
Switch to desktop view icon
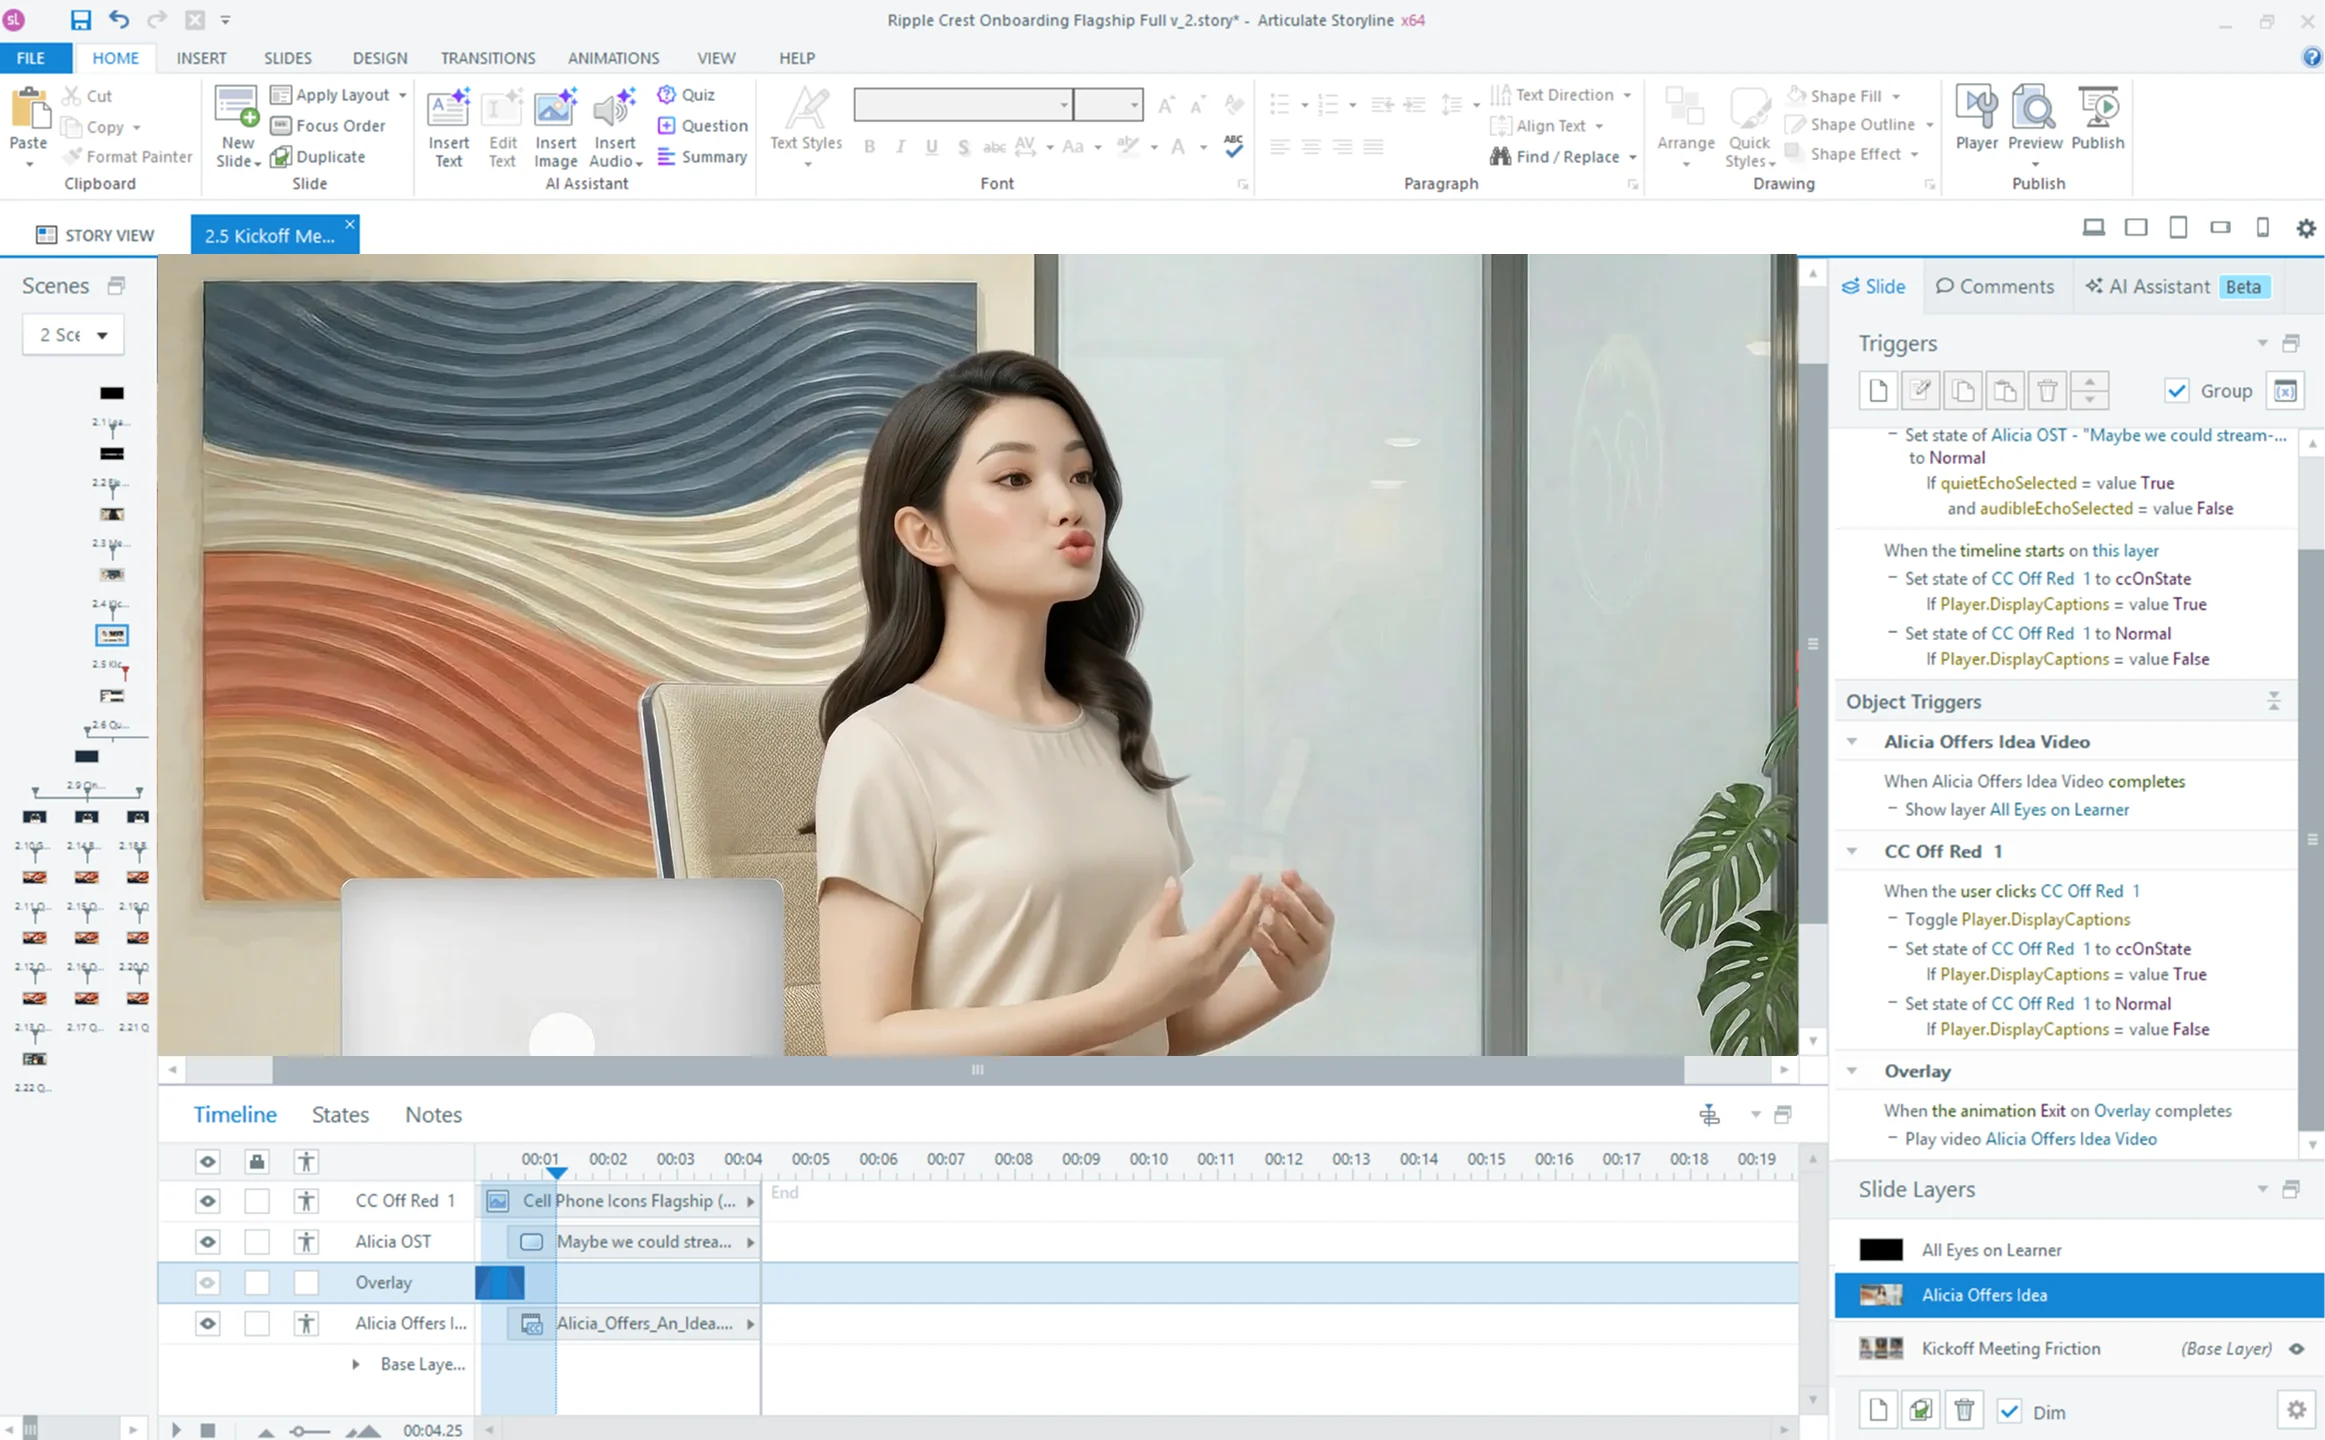click(x=2093, y=228)
